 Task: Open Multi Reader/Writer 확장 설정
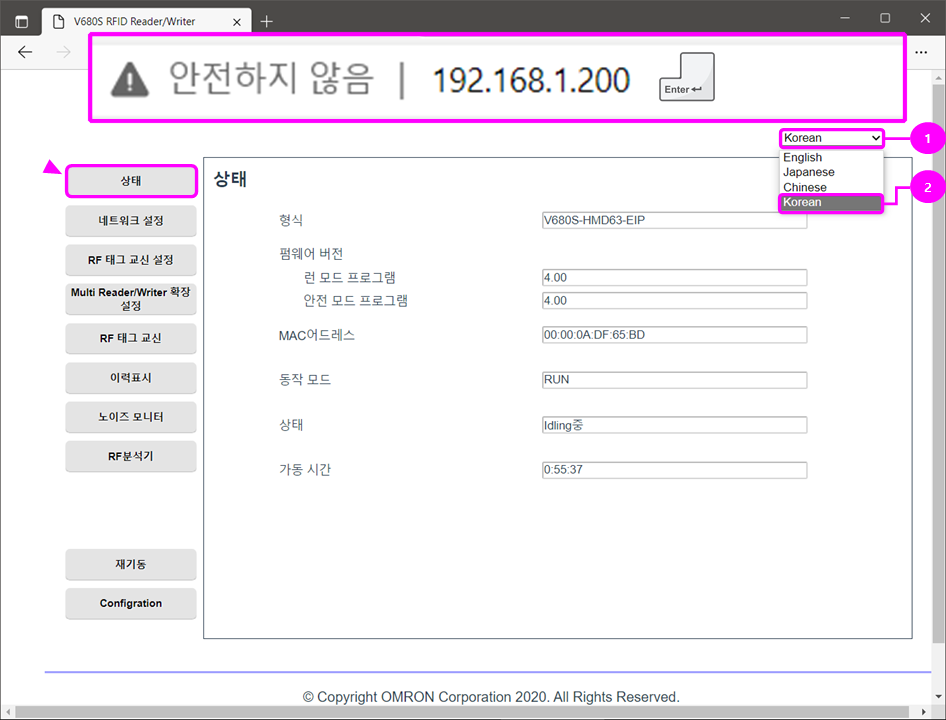pyautogui.click(x=131, y=299)
